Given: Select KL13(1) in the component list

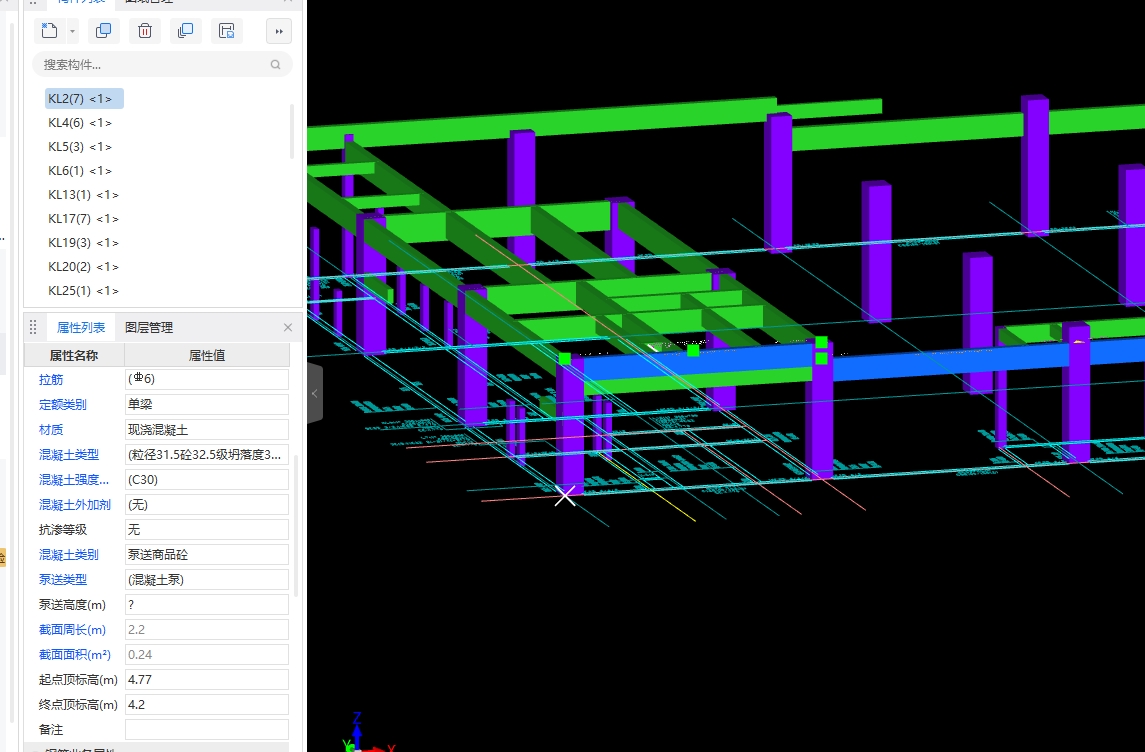Looking at the screenshot, I should coord(83,195).
